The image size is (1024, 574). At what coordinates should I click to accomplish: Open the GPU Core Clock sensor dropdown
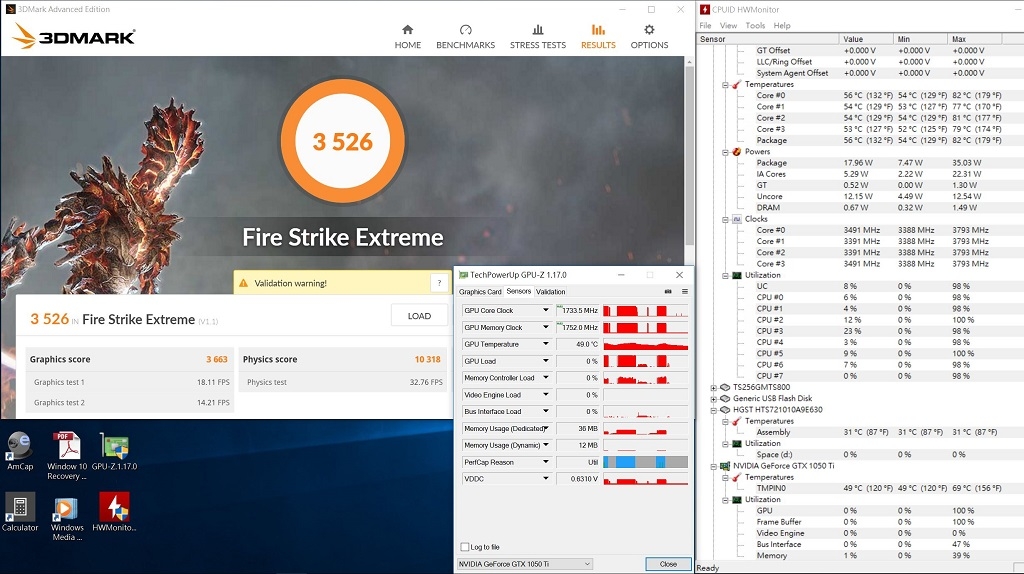[545, 310]
